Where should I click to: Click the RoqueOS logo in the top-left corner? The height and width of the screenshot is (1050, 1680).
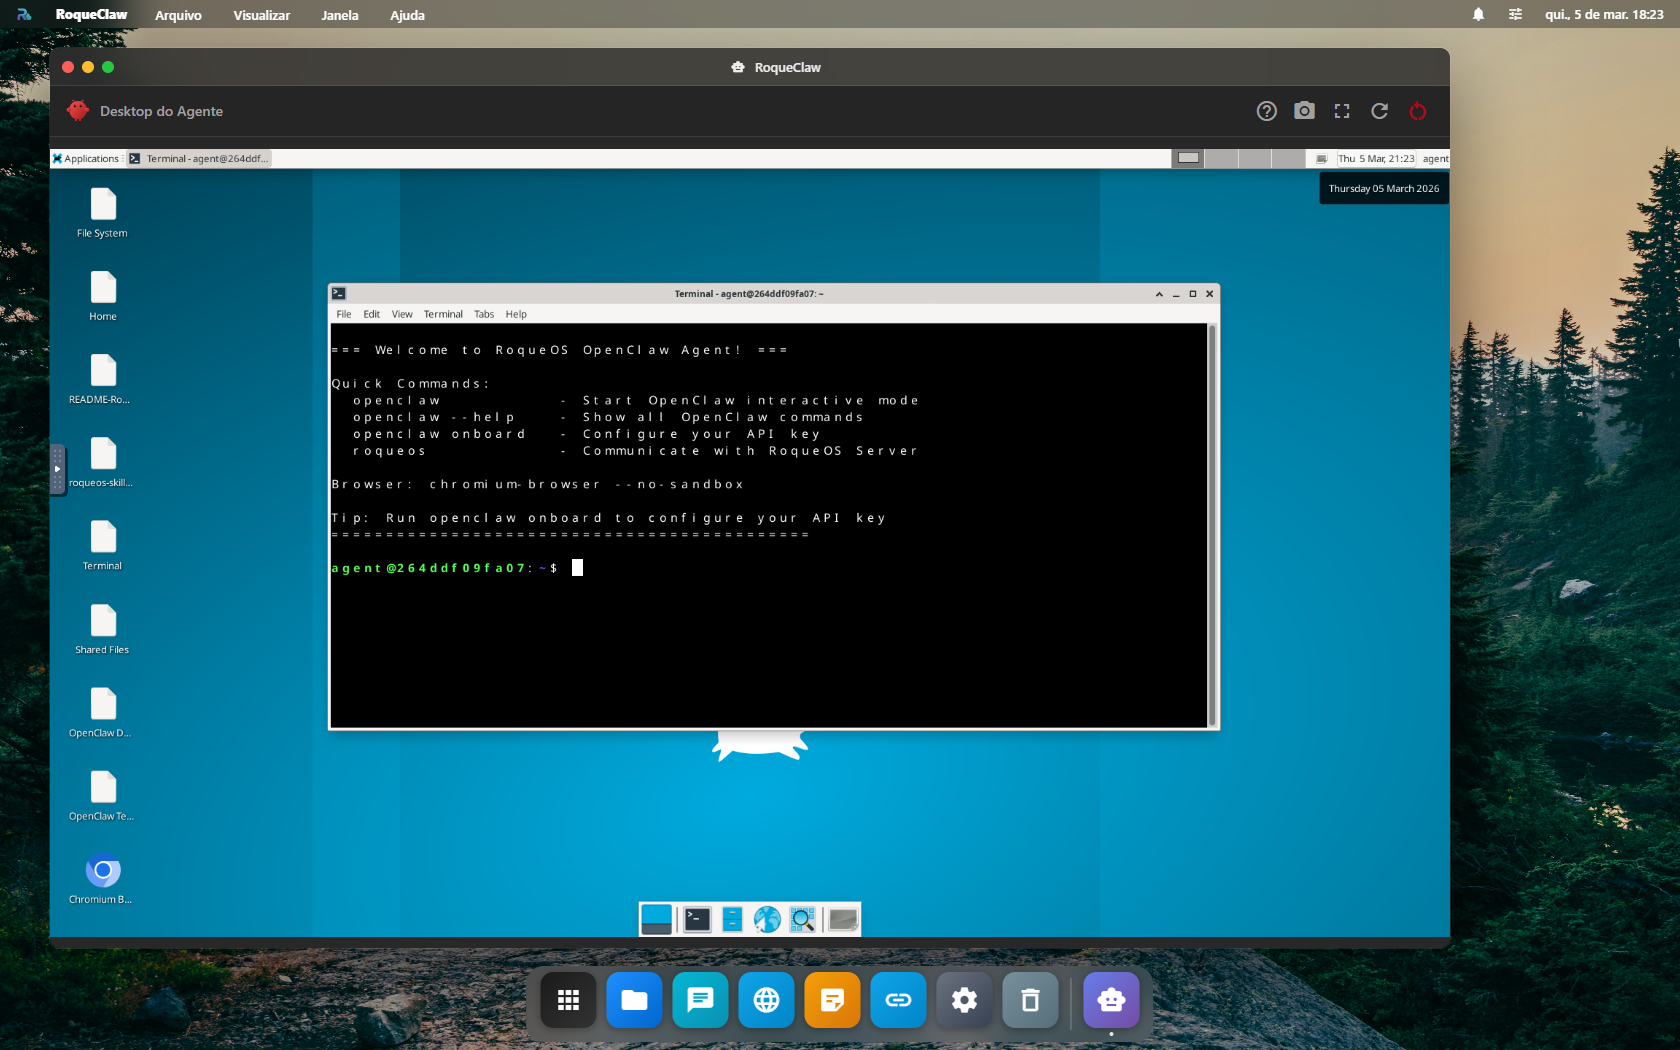pos(24,14)
